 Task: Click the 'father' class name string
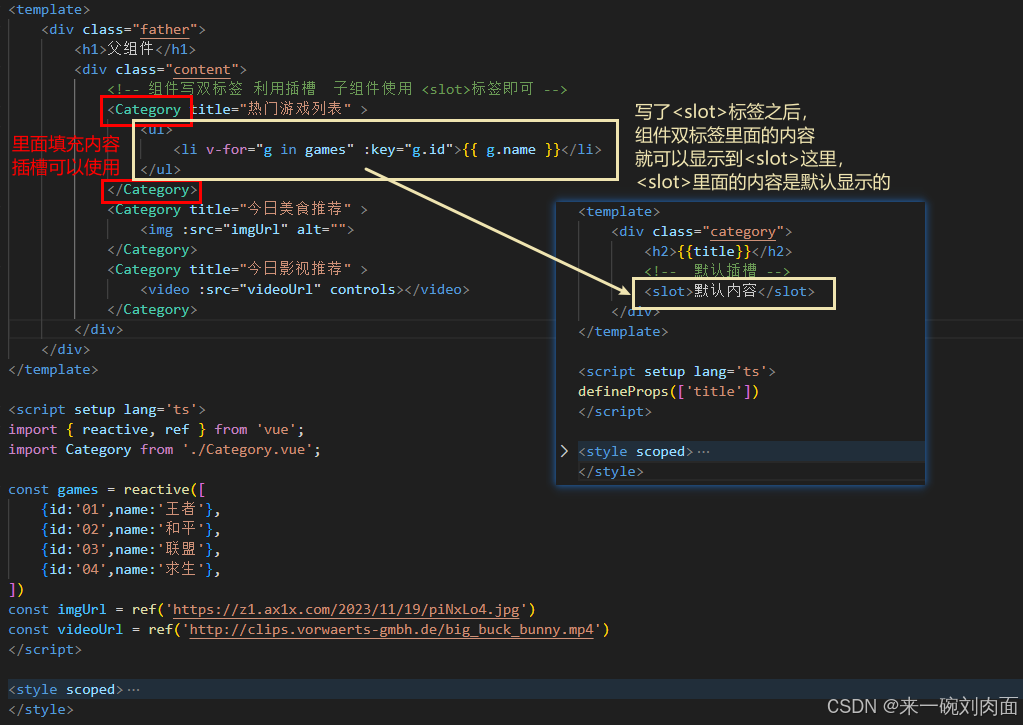pyautogui.click(x=164, y=29)
